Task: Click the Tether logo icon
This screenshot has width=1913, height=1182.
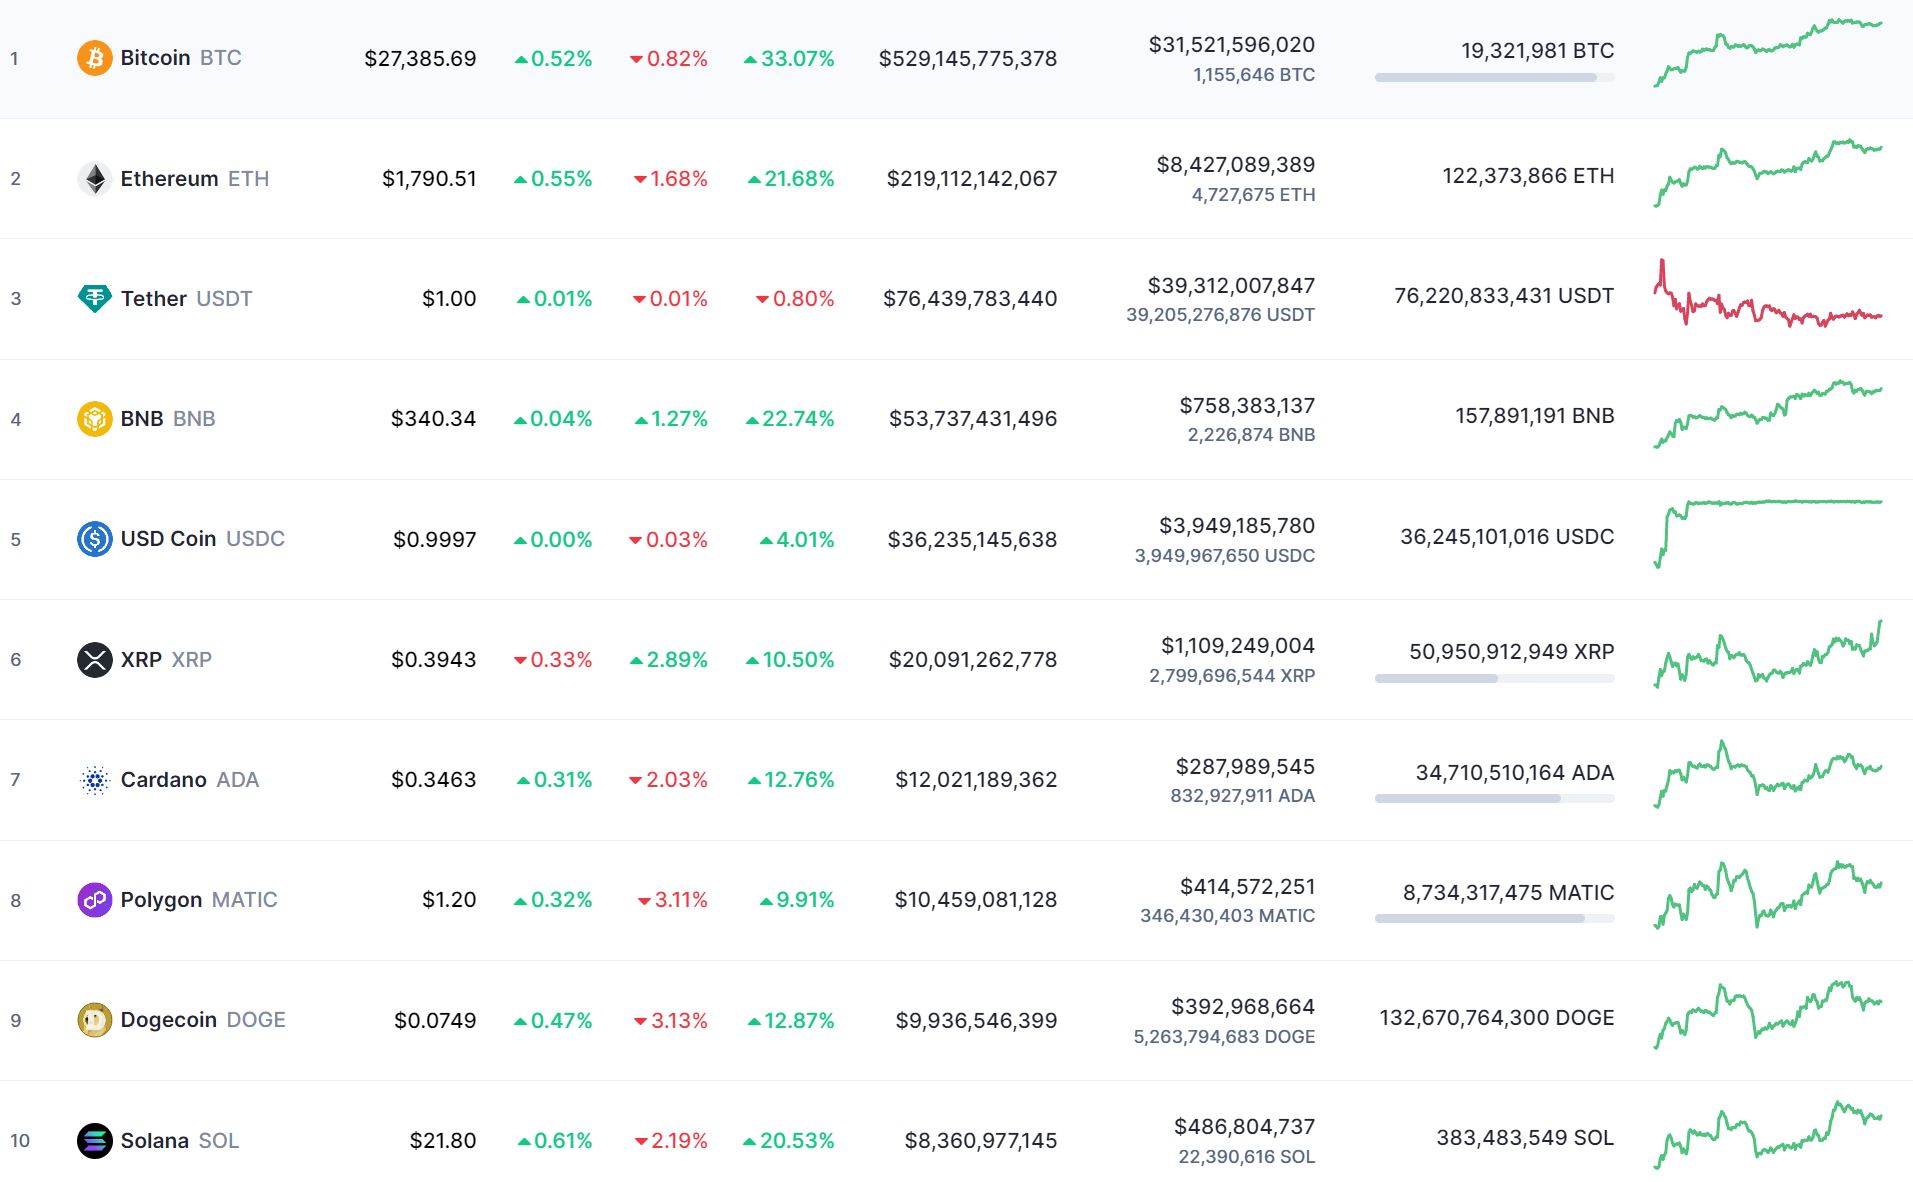Action: [x=95, y=298]
